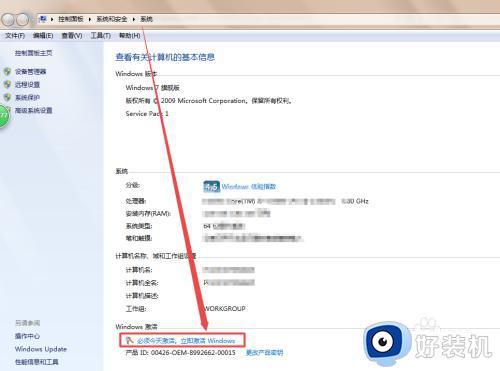Open 设备管理器 from the sidebar

pyautogui.click(x=31, y=72)
